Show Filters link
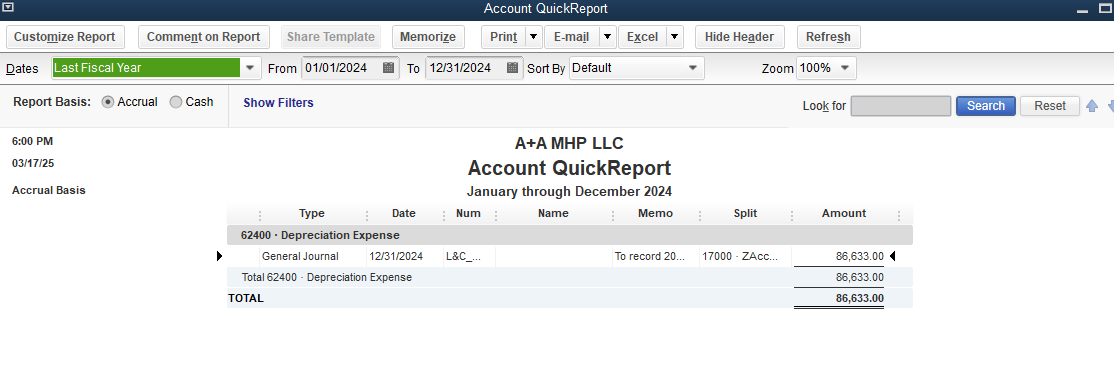1114x385 pixels. (x=278, y=103)
